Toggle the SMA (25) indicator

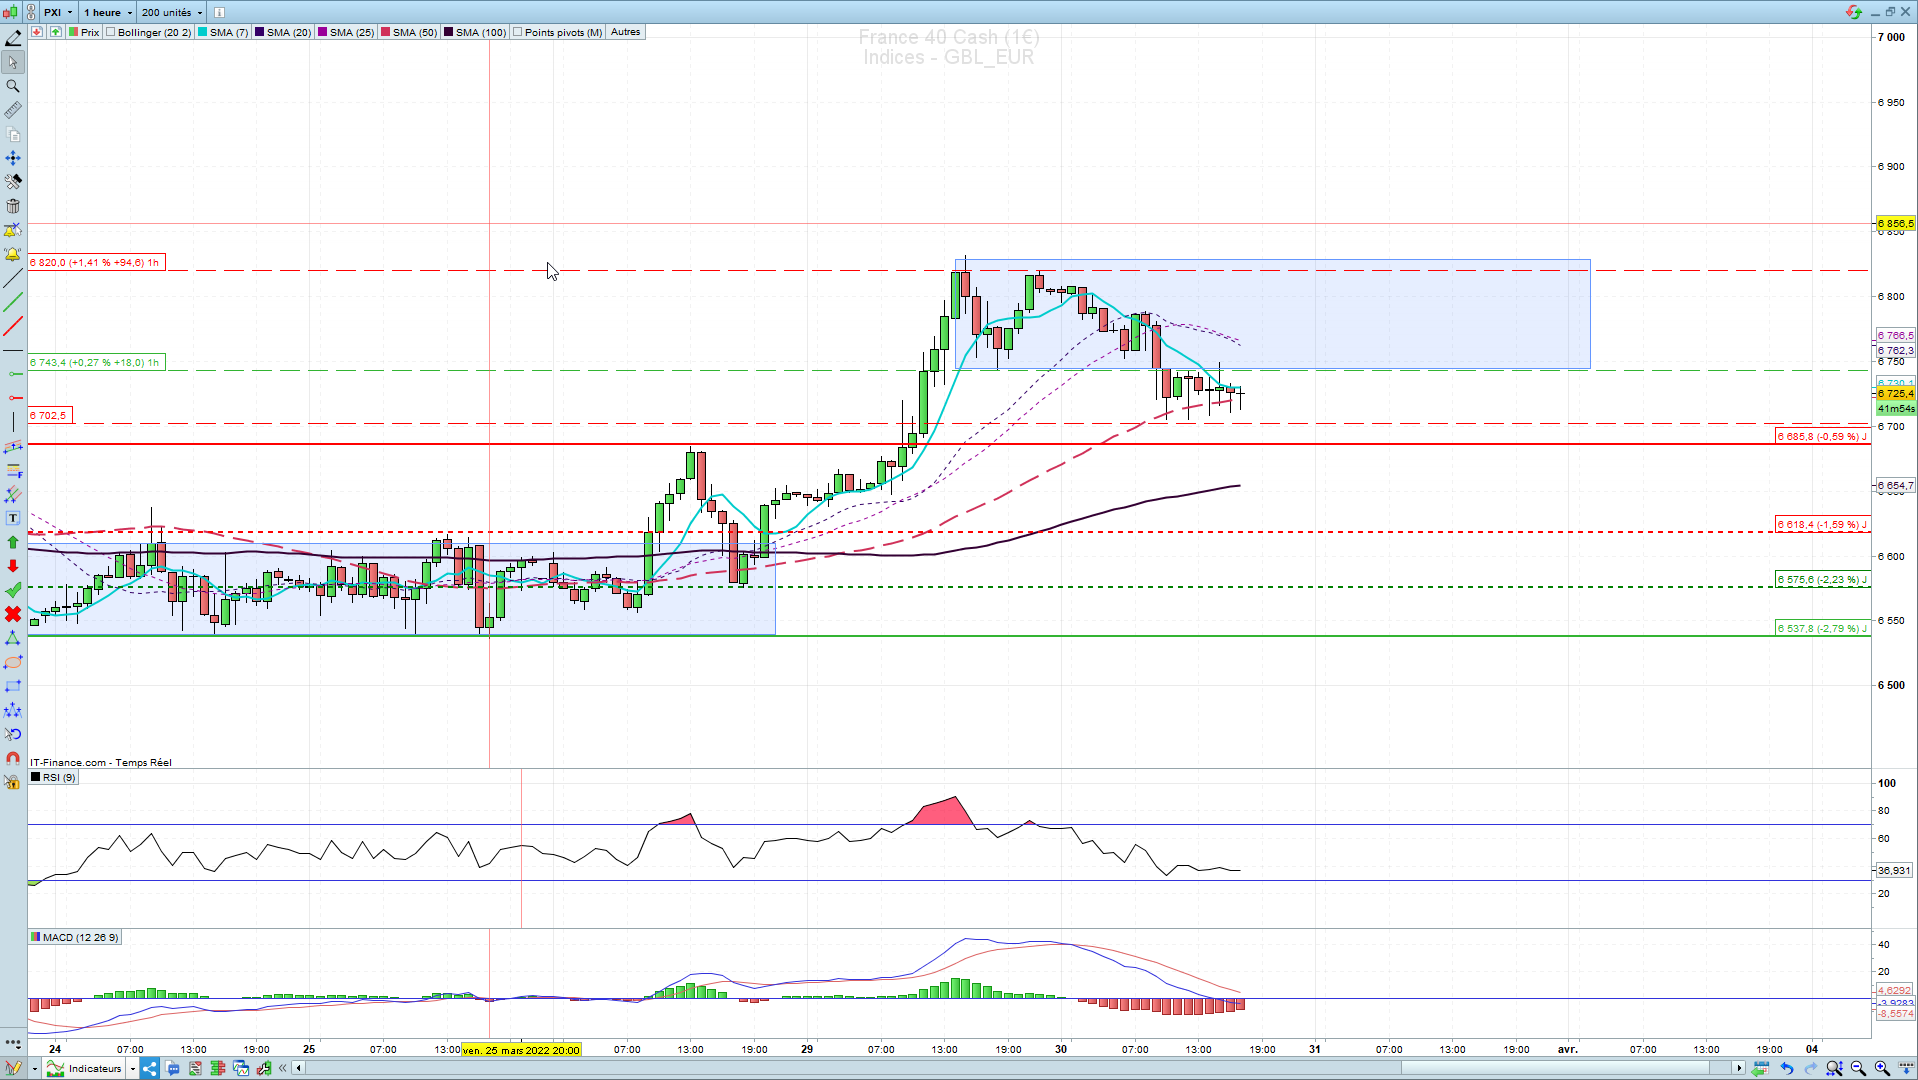(346, 32)
